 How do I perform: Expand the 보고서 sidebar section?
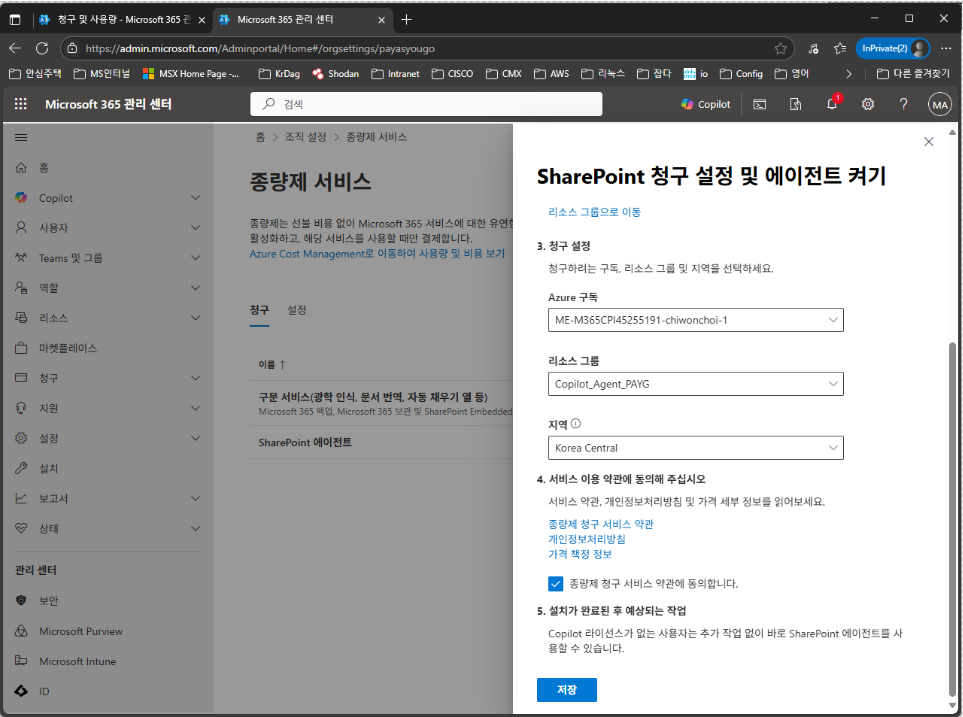click(195, 498)
